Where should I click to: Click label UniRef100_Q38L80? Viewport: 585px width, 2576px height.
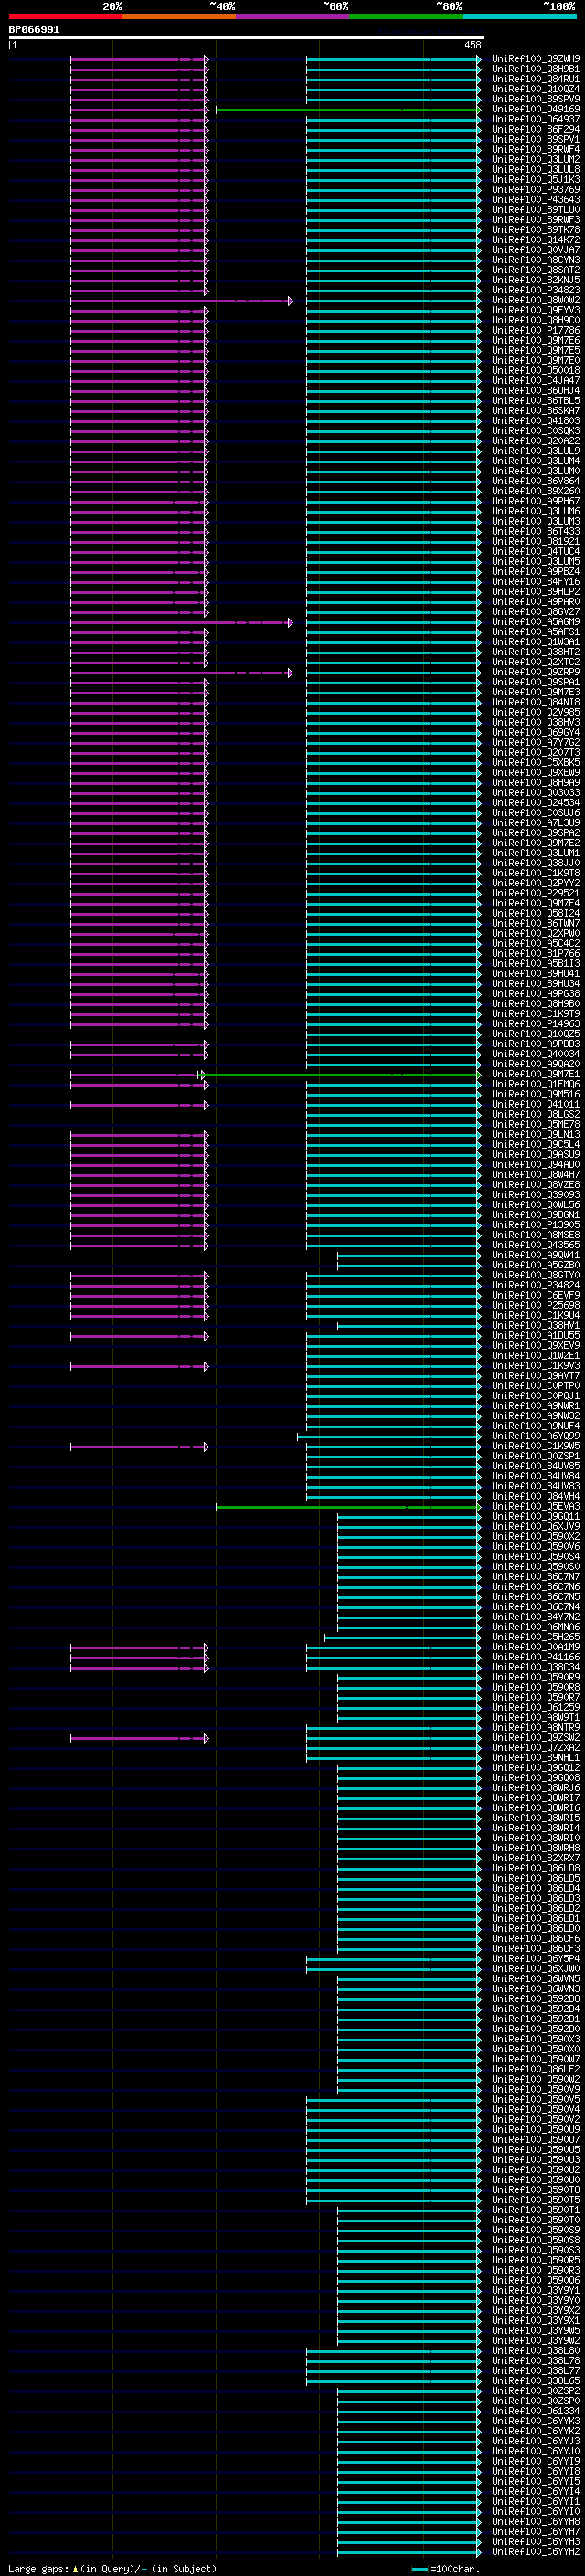536,2350
